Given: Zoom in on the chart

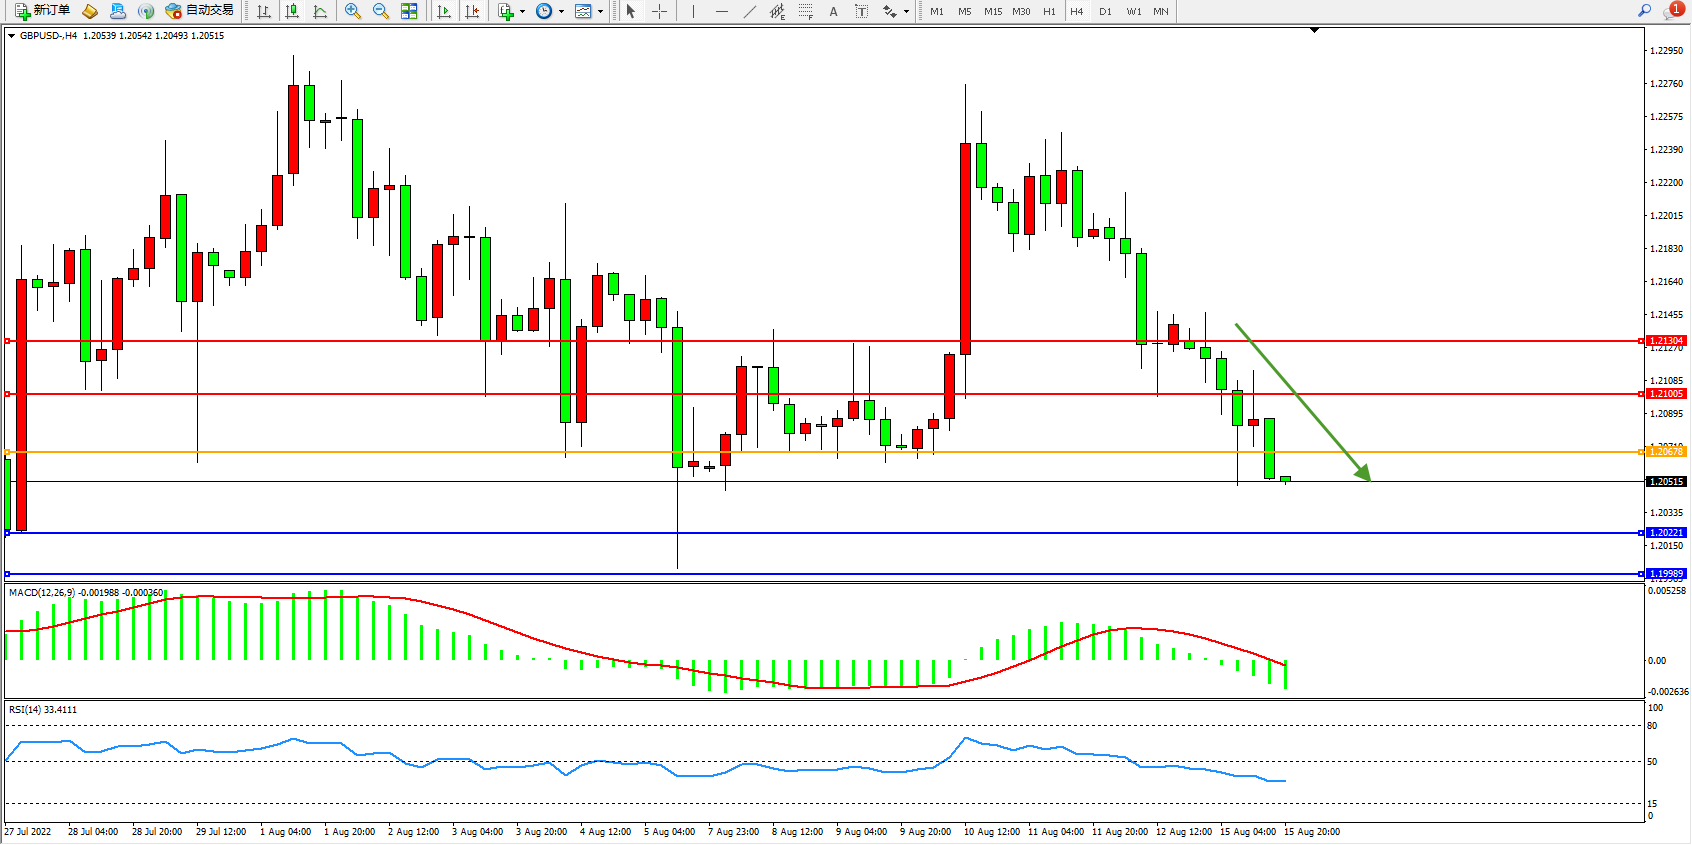Looking at the screenshot, I should click(353, 11).
